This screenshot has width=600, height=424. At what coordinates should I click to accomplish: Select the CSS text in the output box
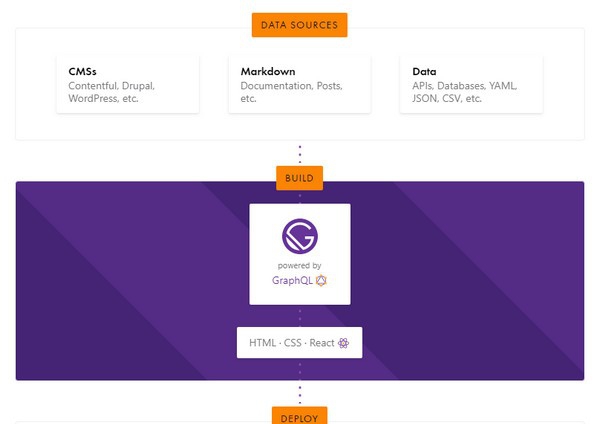(292, 343)
